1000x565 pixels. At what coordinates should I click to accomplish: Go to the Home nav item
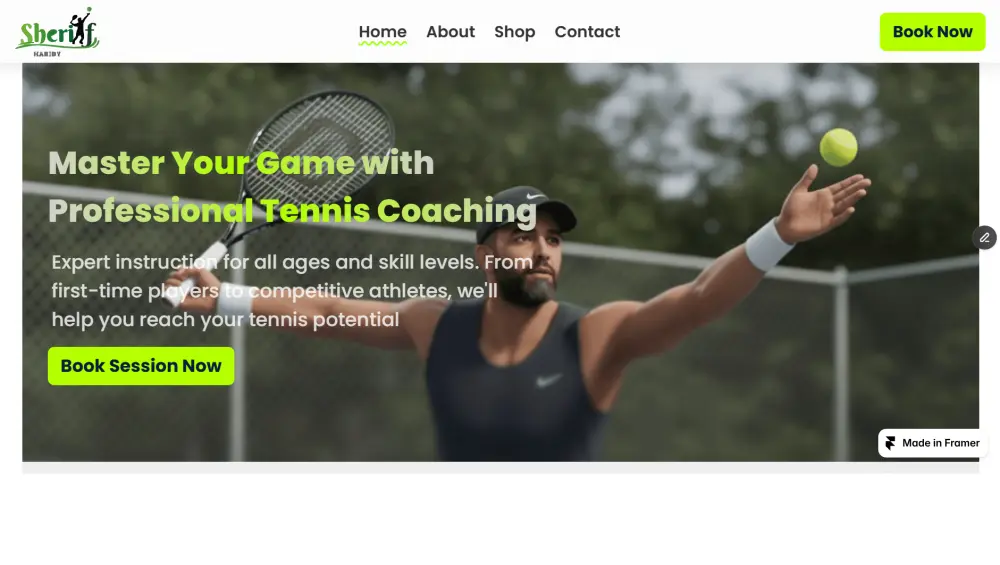coord(383,32)
